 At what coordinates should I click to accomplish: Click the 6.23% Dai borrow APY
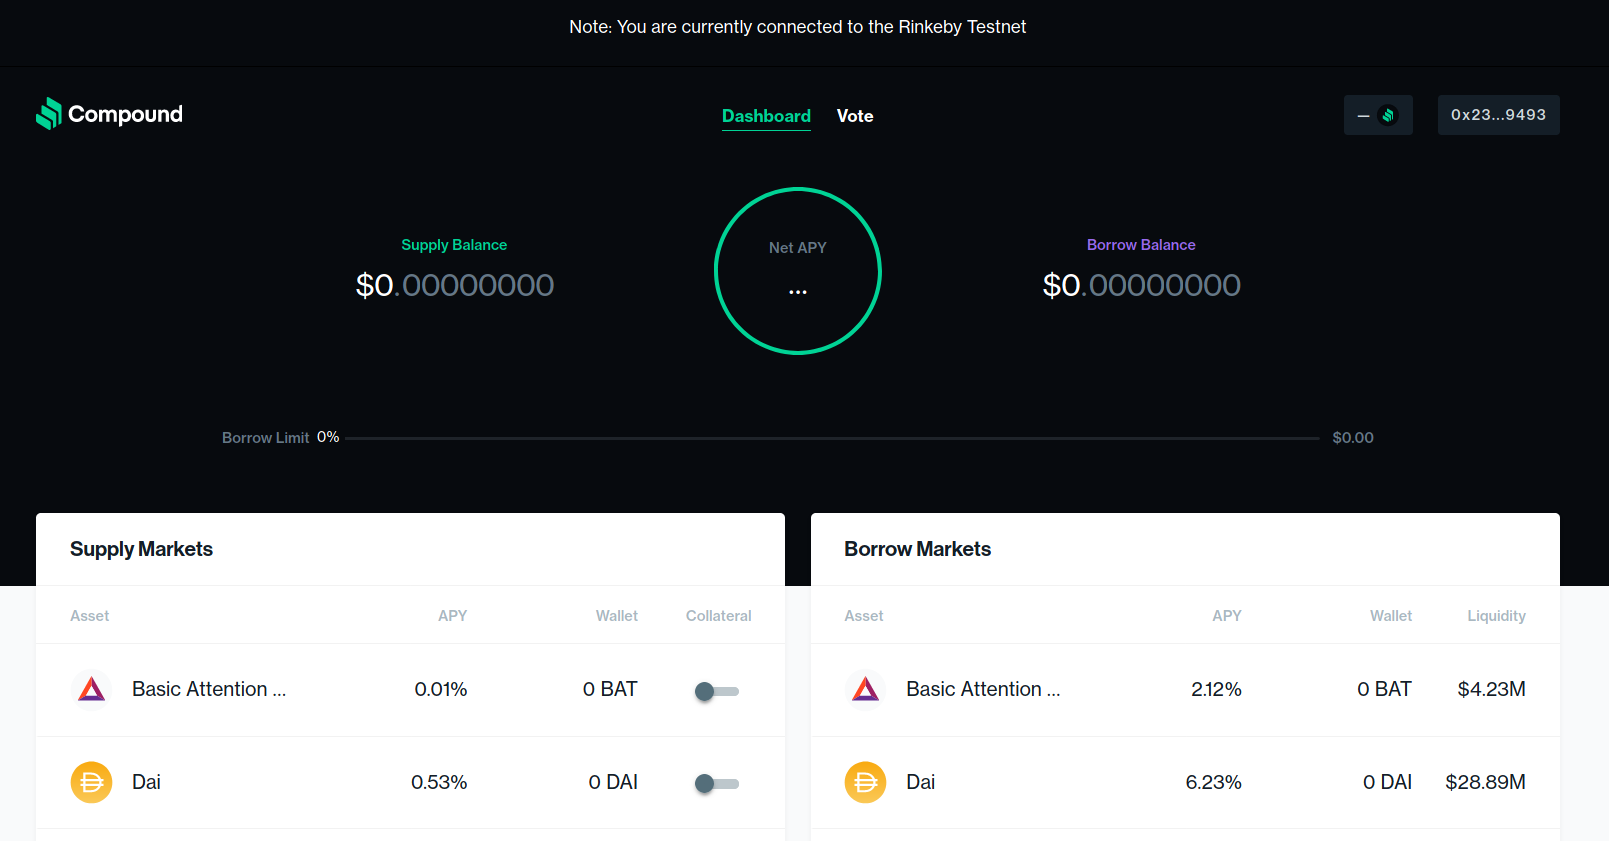(1213, 782)
